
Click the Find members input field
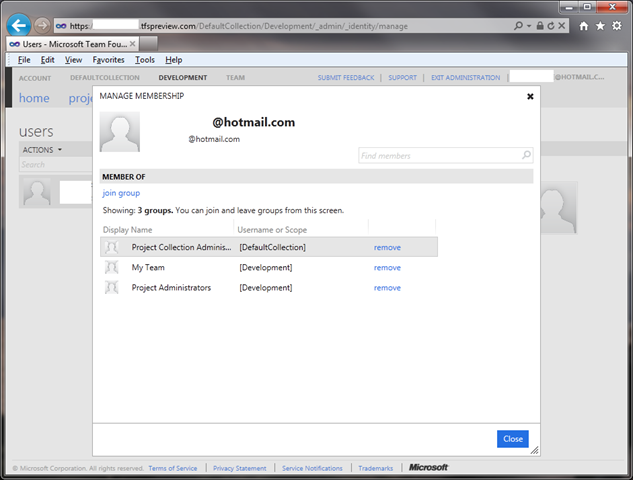coord(438,156)
